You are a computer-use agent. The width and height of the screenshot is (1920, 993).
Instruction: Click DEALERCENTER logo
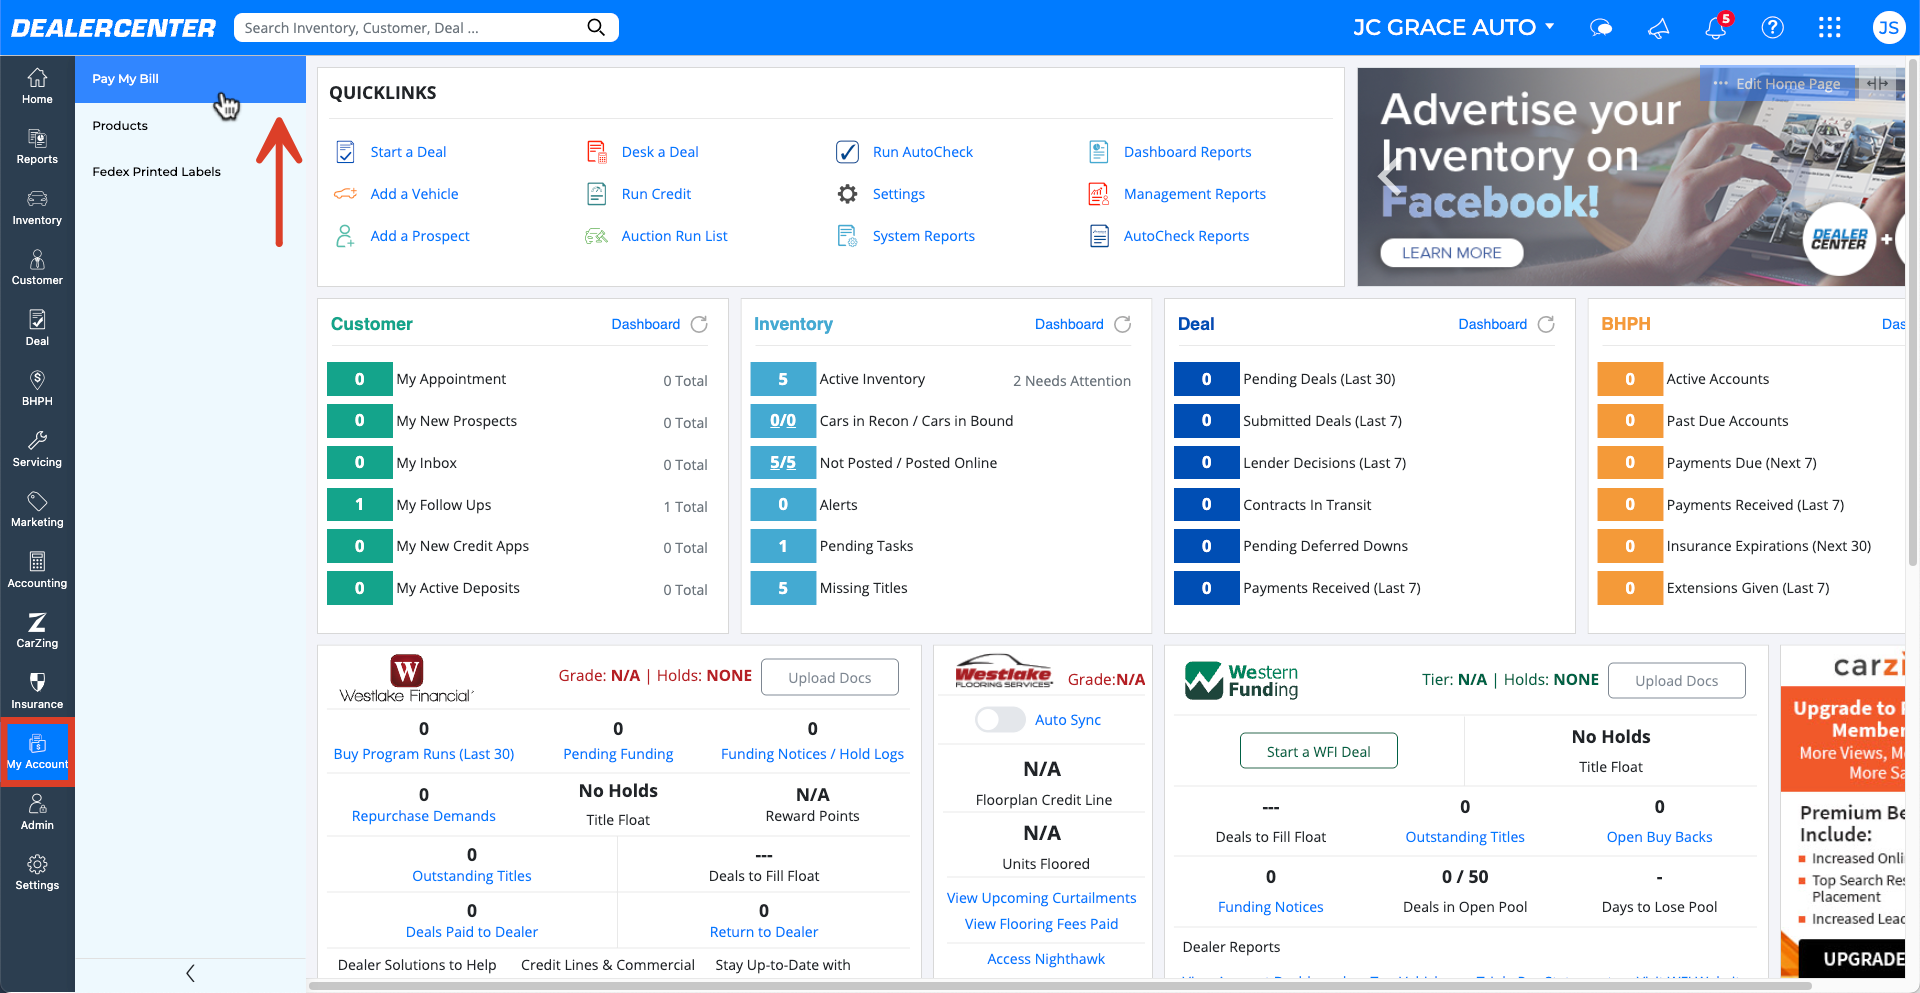(x=113, y=28)
